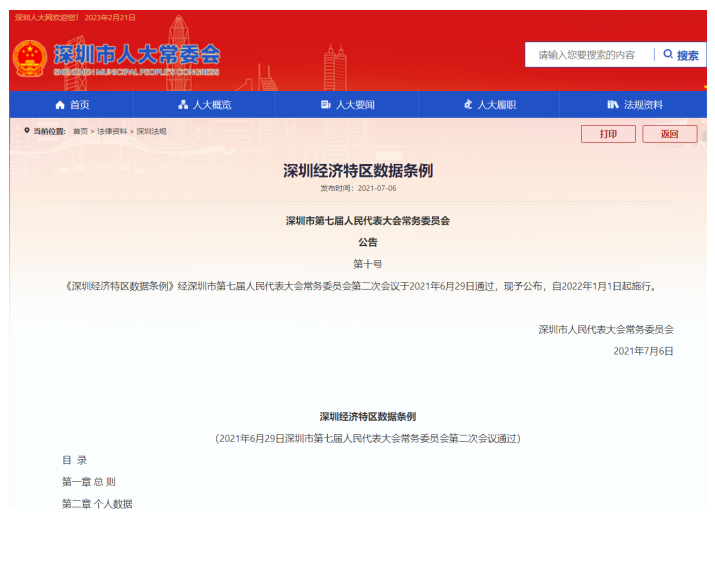Click the 打印 print button
715x565 pixels.
[x=608, y=134]
